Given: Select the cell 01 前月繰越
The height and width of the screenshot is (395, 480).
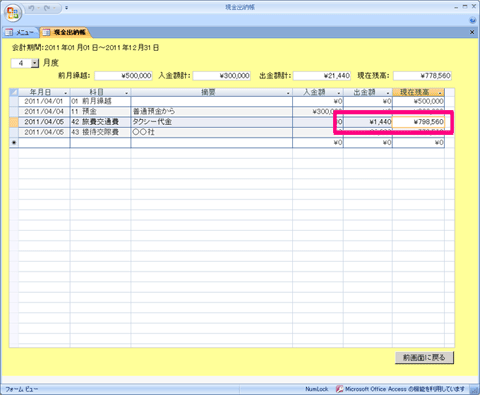Looking at the screenshot, I should click(x=100, y=101).
